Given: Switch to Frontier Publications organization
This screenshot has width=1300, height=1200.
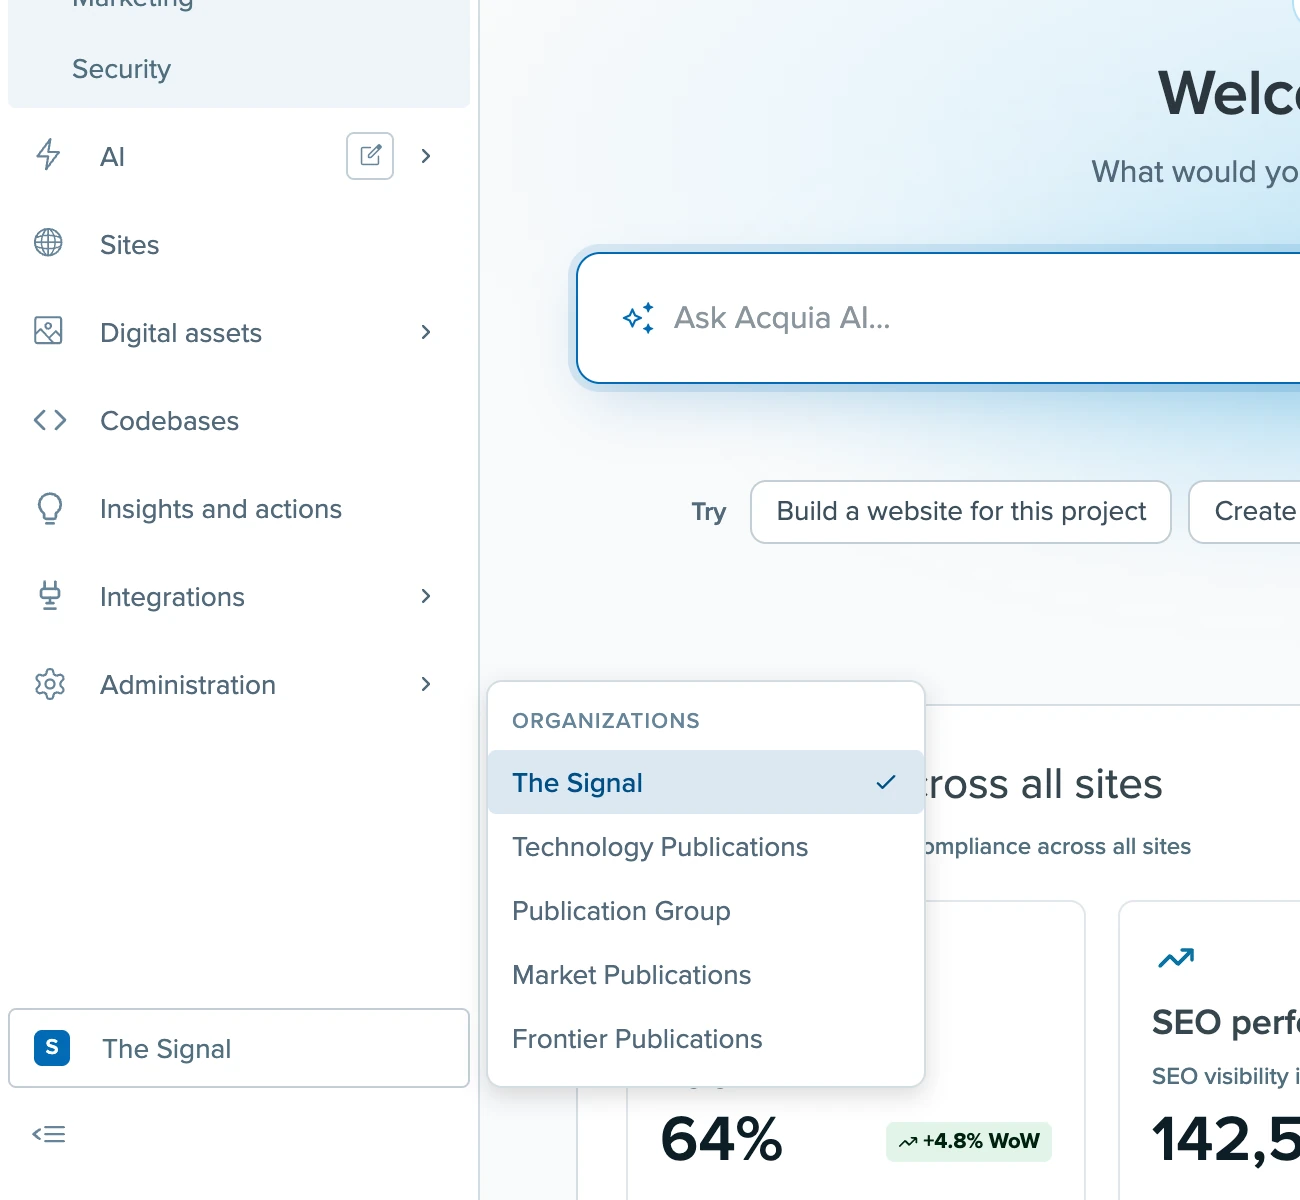Looking at the screenshot, I should (x=706, y=1038).
